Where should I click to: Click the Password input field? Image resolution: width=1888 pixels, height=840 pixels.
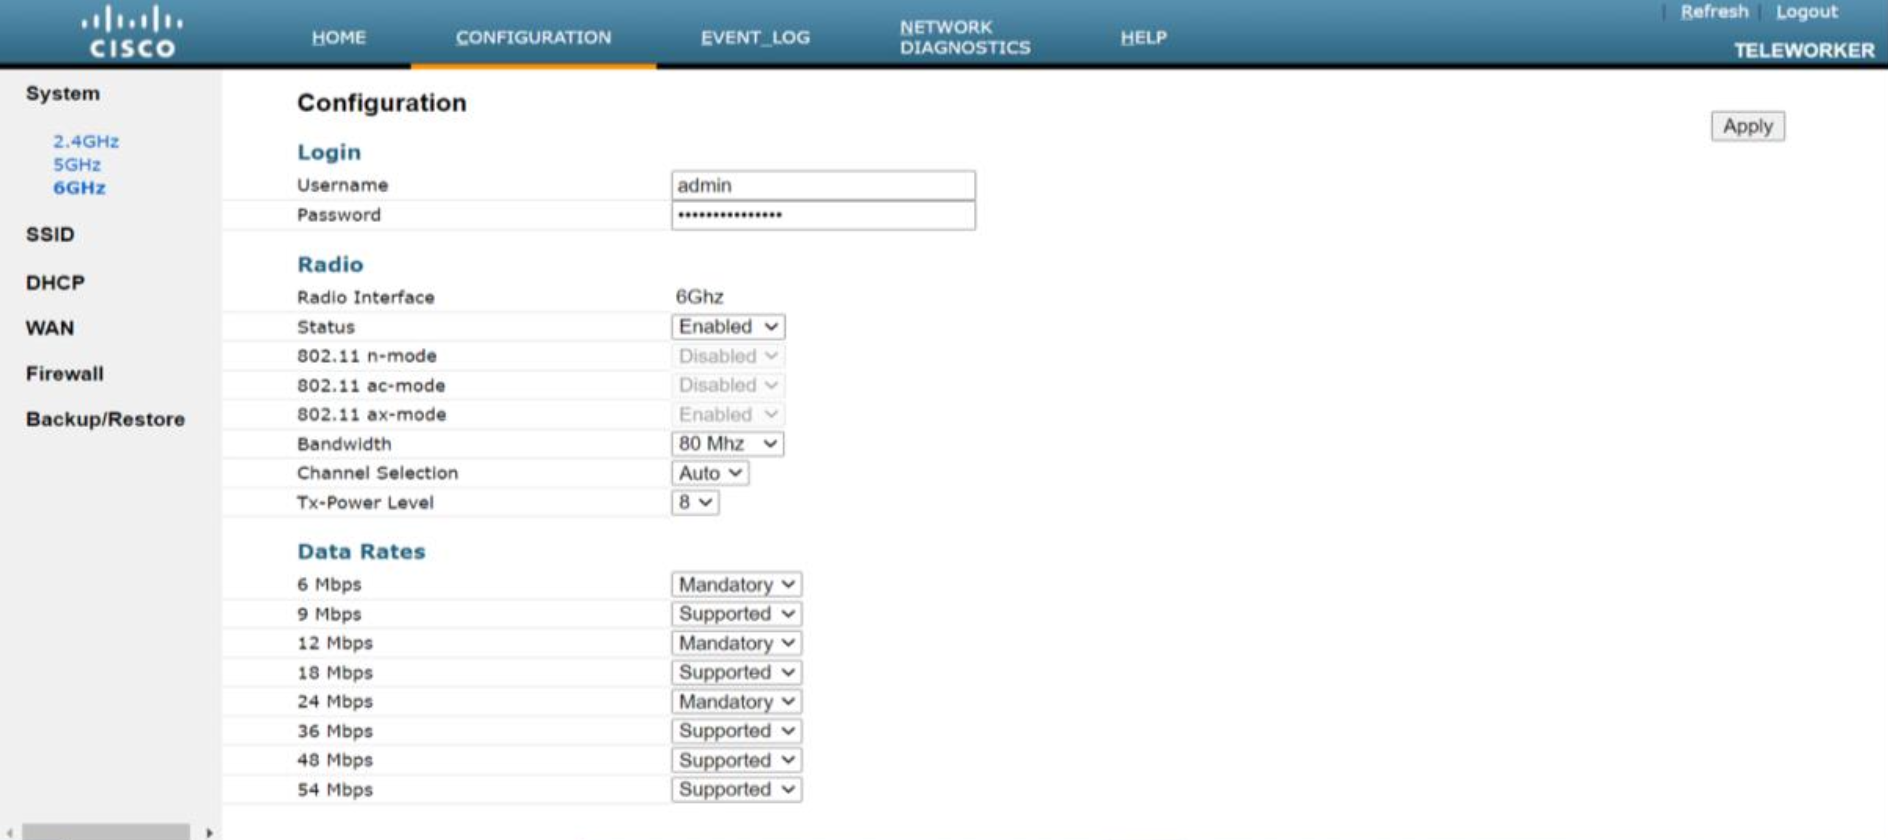coord(823,215)
